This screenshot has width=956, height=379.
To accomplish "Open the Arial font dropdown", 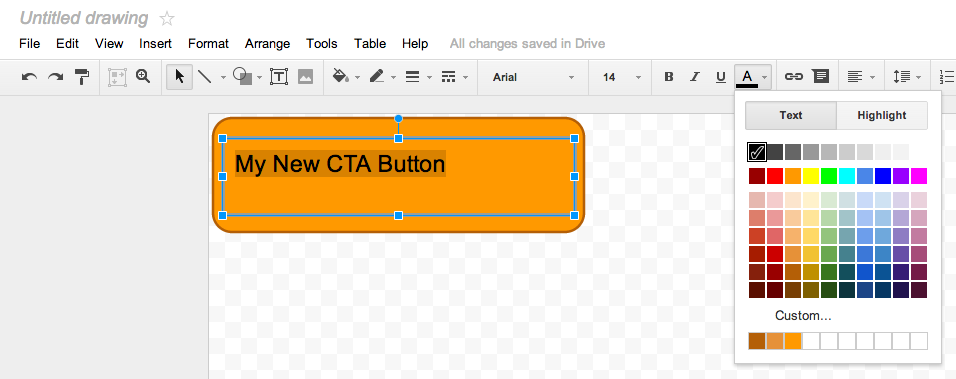I will coord(533,77).
